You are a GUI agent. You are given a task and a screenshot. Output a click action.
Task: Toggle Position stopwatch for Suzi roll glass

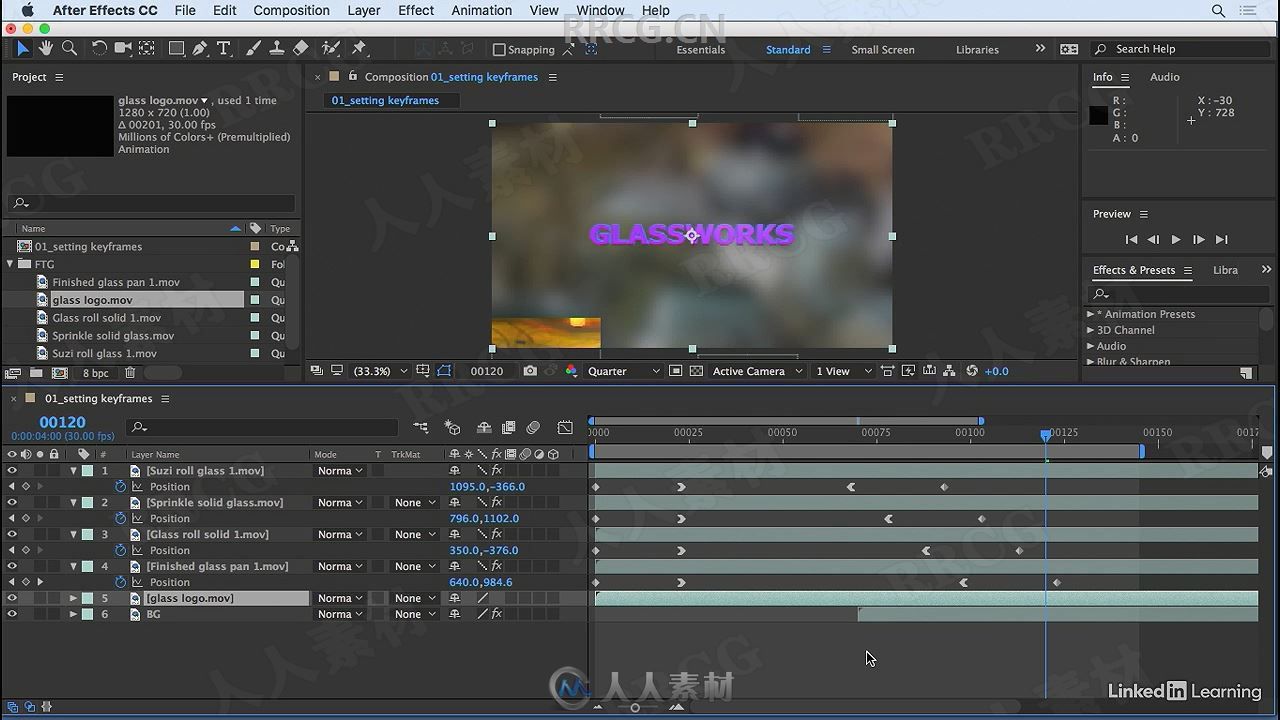click(121, 486)
